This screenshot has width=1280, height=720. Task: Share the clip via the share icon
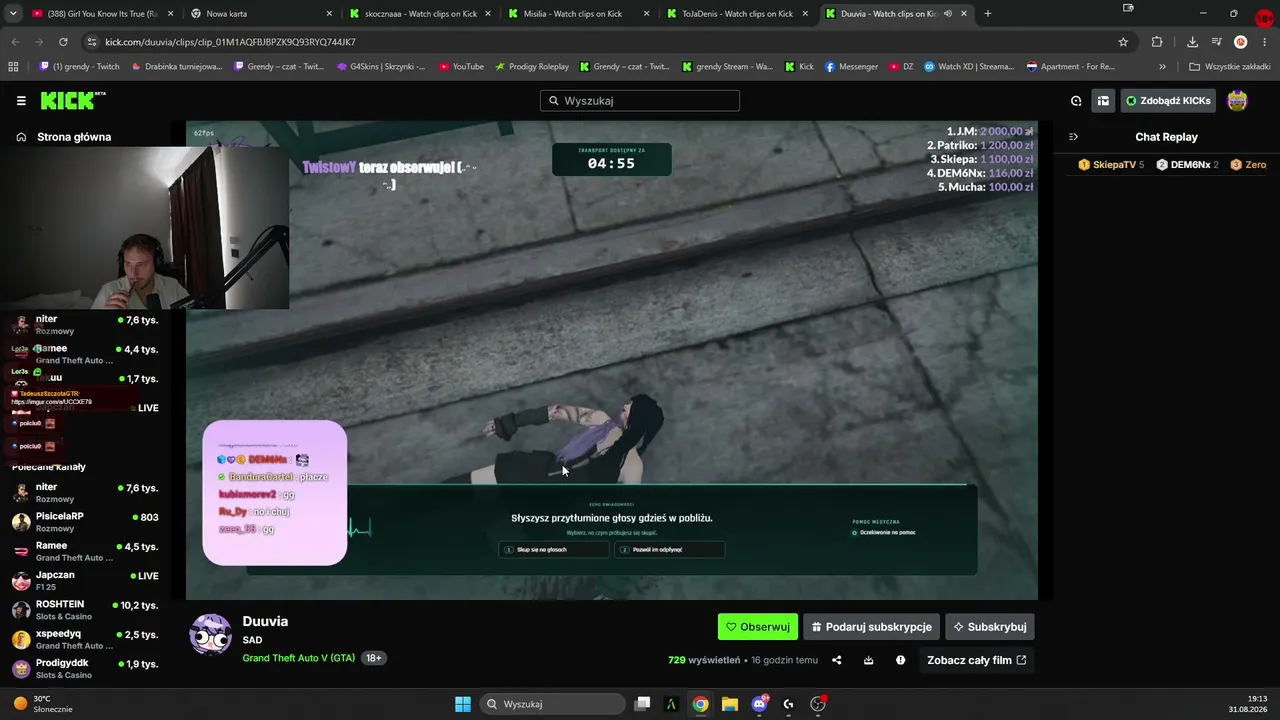[837, 660]
